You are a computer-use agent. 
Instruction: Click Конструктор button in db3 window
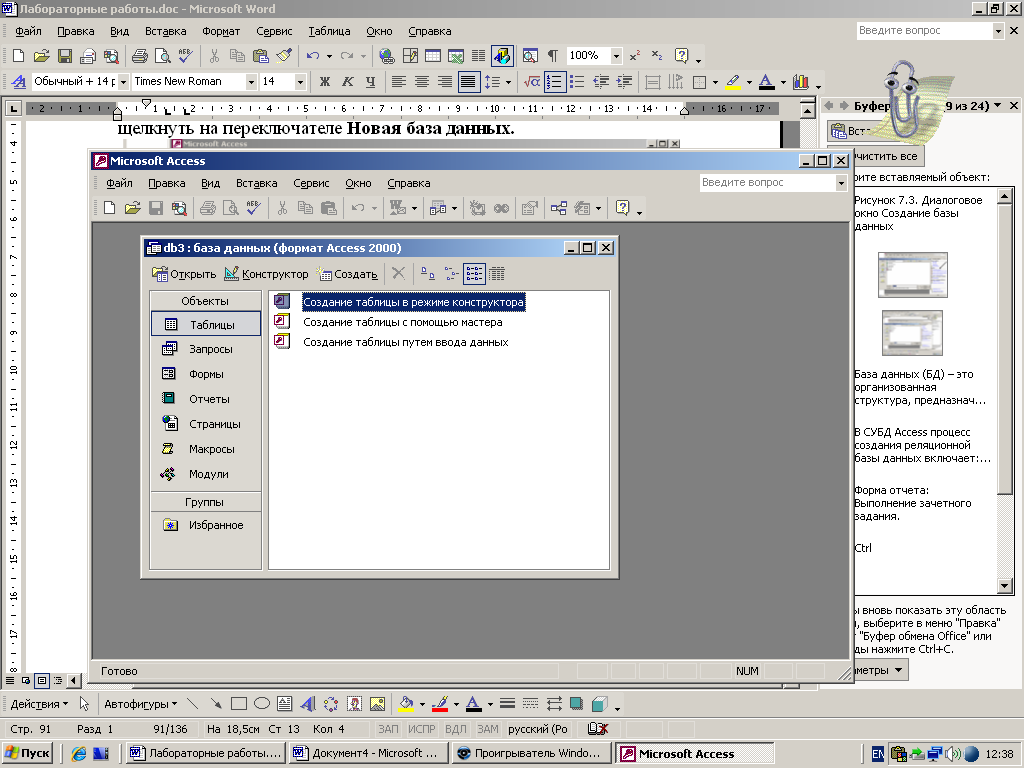click(x=266, y=274)
